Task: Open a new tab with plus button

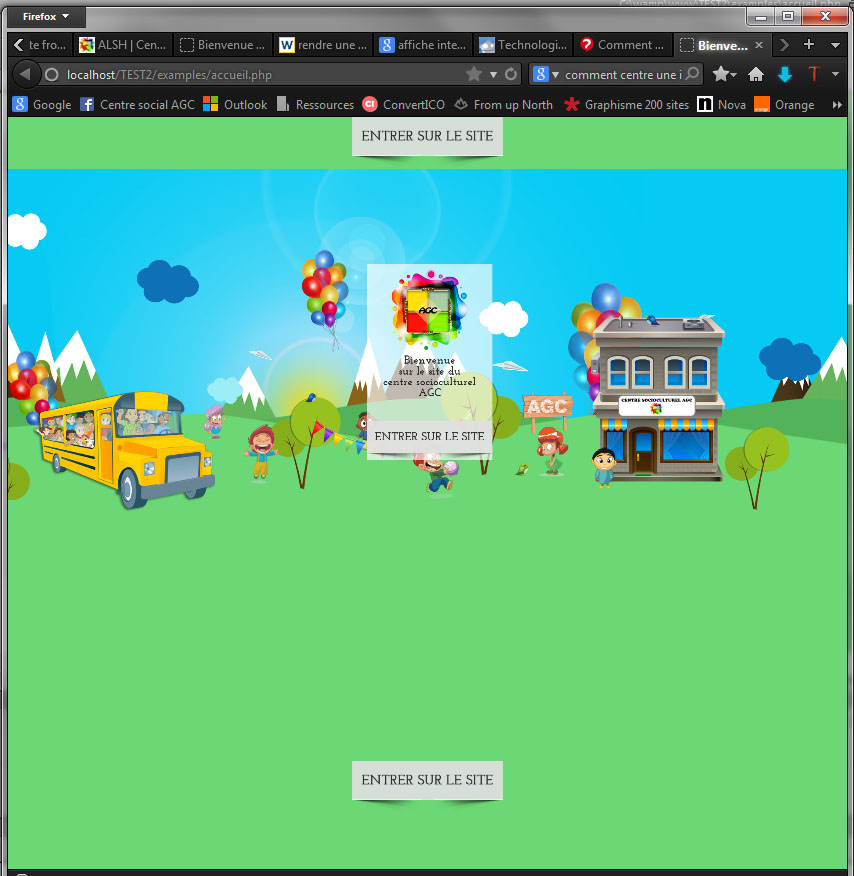Action: [809, 45]
